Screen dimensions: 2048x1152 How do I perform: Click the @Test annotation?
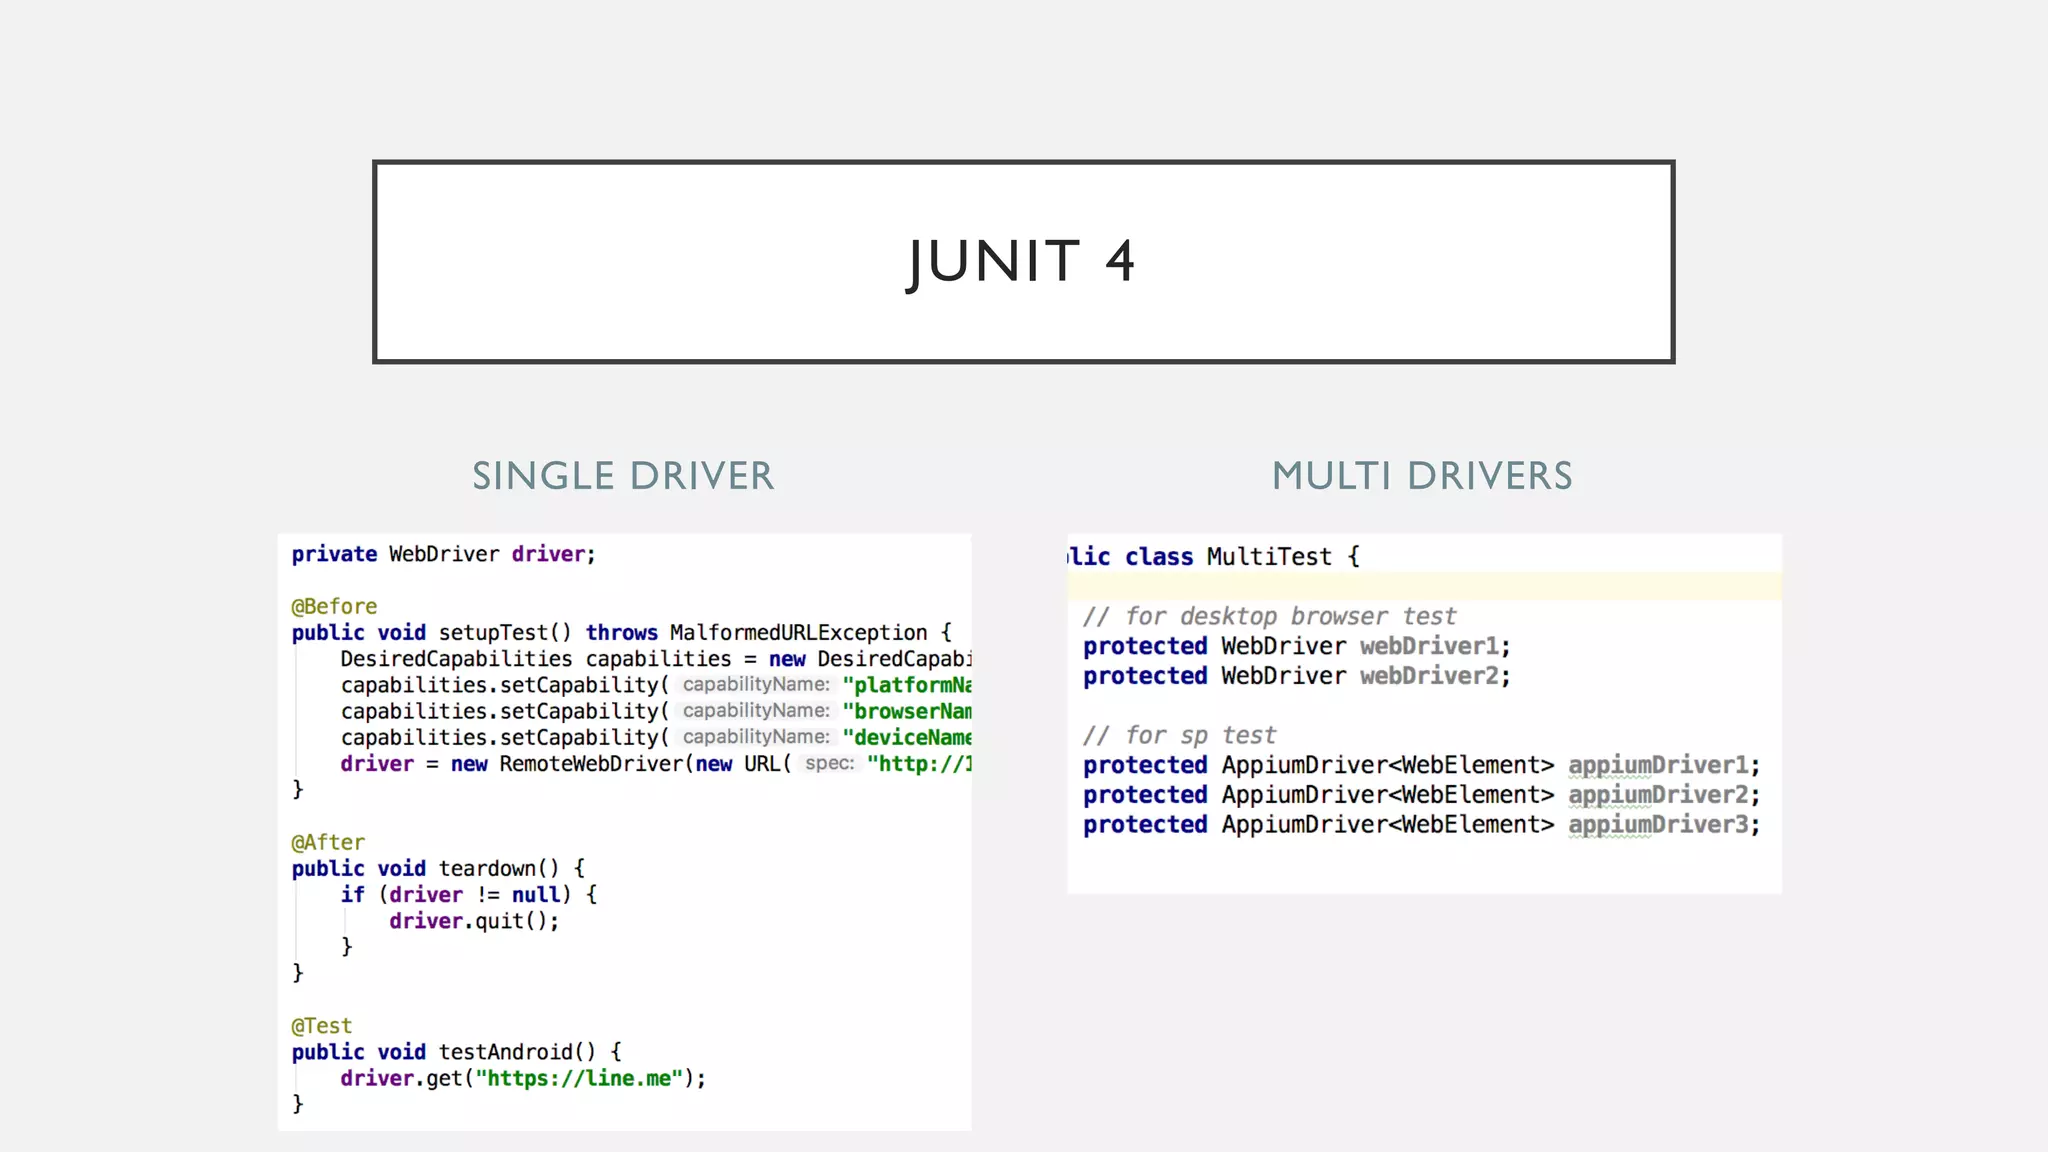click(322, 1026)
